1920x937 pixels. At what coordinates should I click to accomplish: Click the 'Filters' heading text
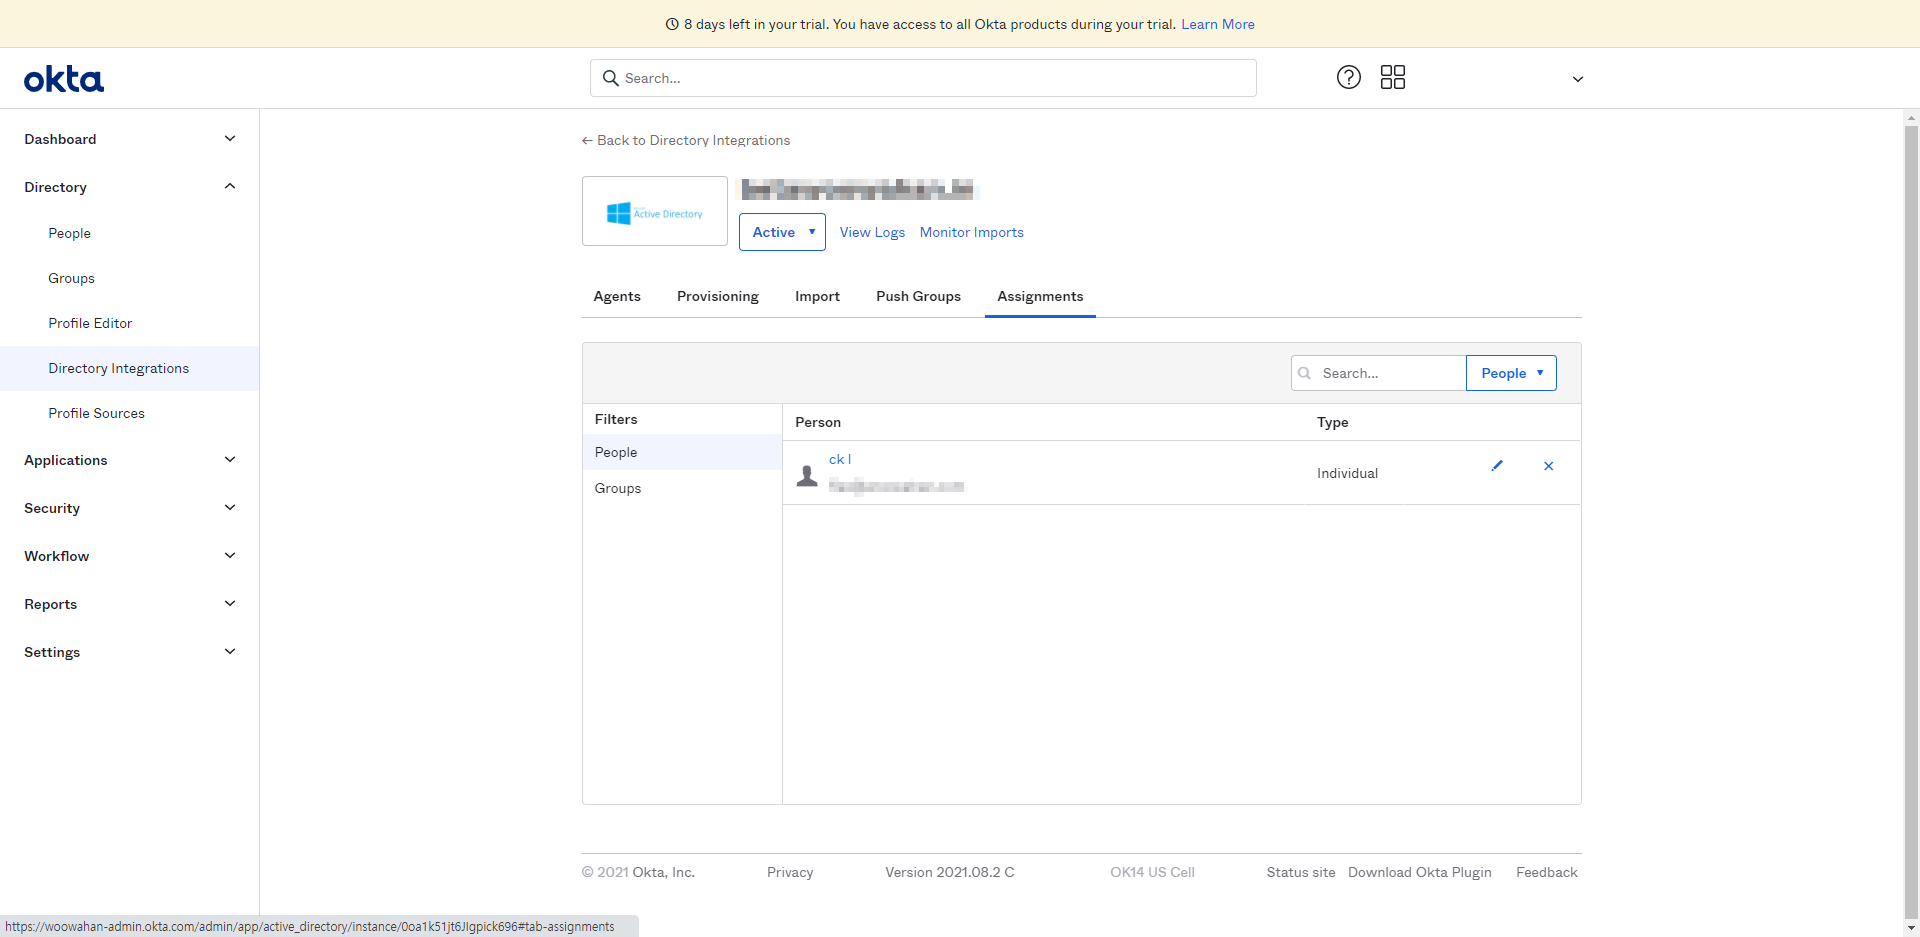(x=616, y=419)
